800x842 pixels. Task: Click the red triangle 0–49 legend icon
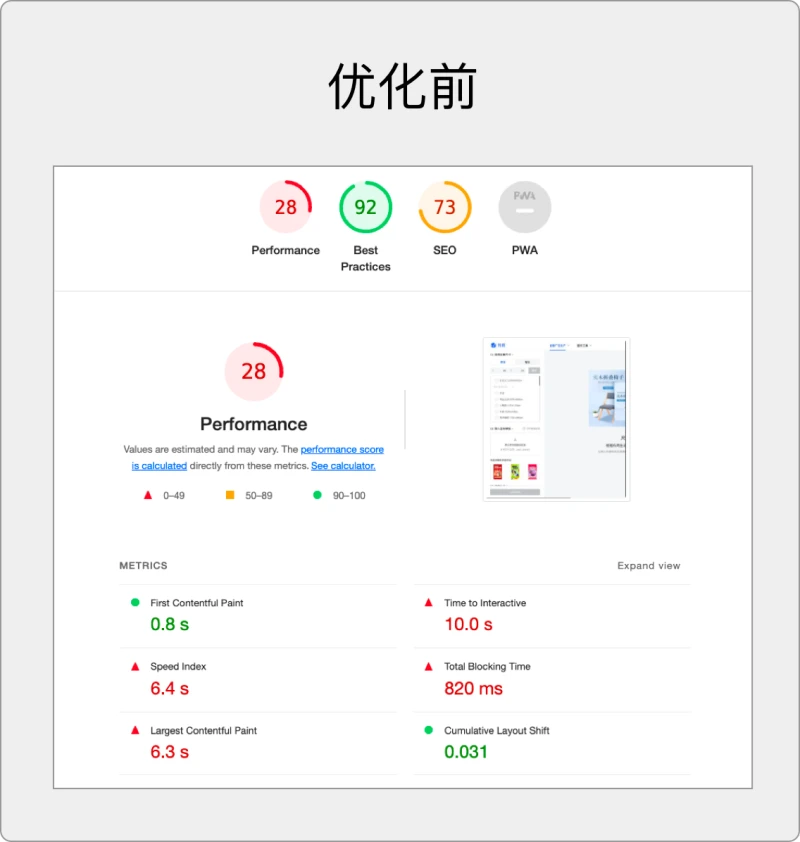pos(148,495)
